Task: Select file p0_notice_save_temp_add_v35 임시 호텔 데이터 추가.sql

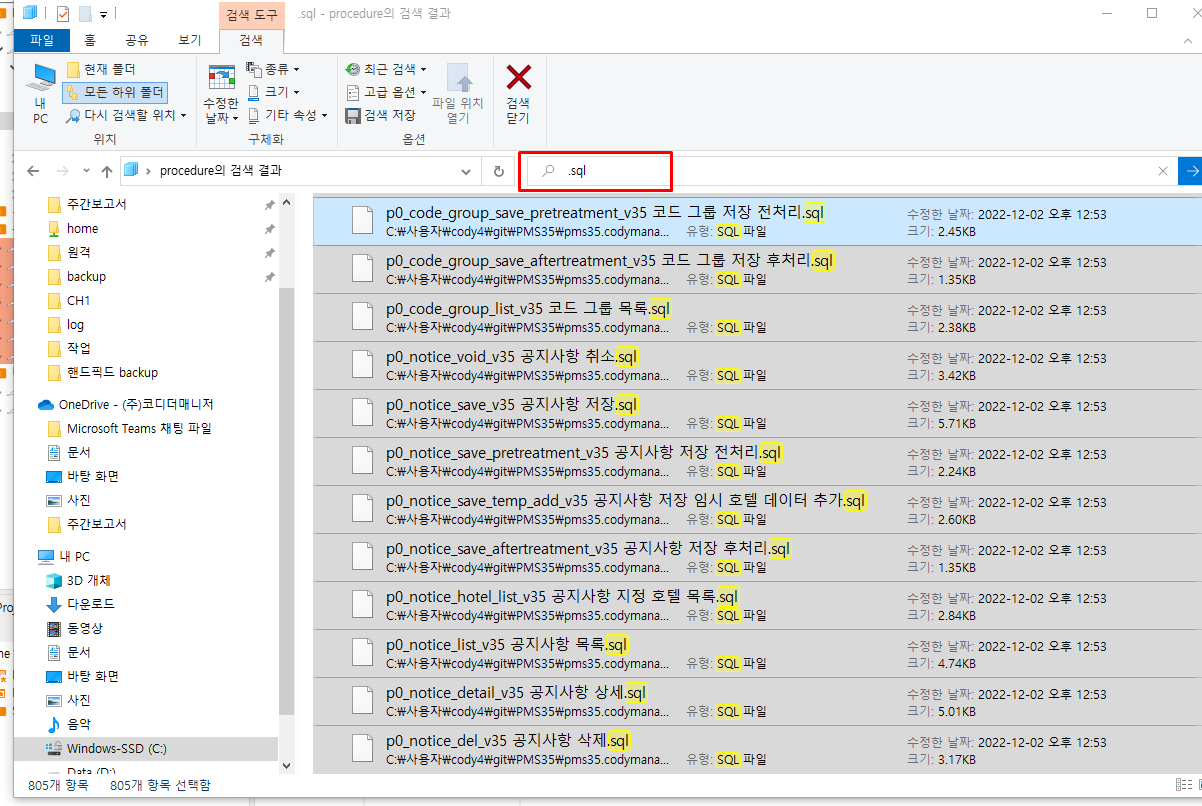Action: point(758,510)
